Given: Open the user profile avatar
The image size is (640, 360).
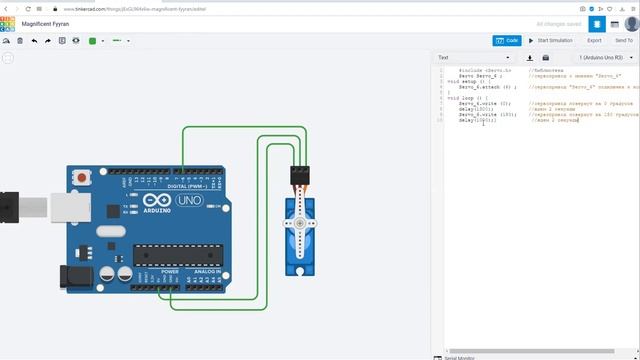Looking at the screenshot, I should (x=632, y=24).
